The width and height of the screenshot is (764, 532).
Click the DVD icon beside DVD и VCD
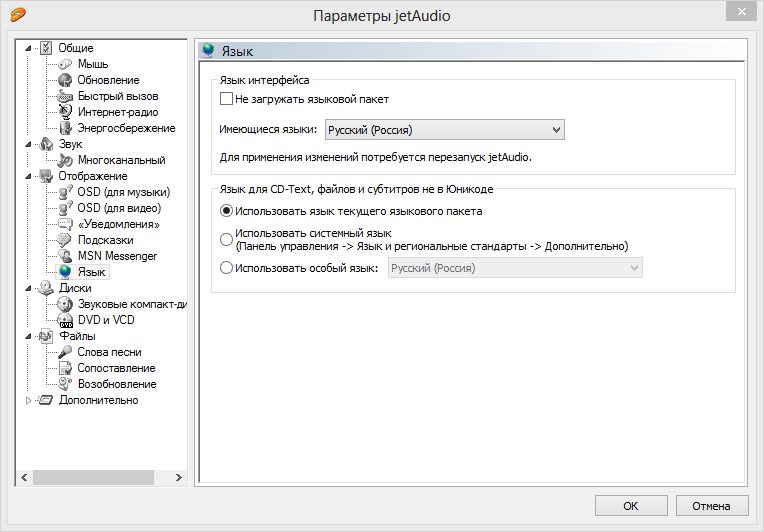65,320
